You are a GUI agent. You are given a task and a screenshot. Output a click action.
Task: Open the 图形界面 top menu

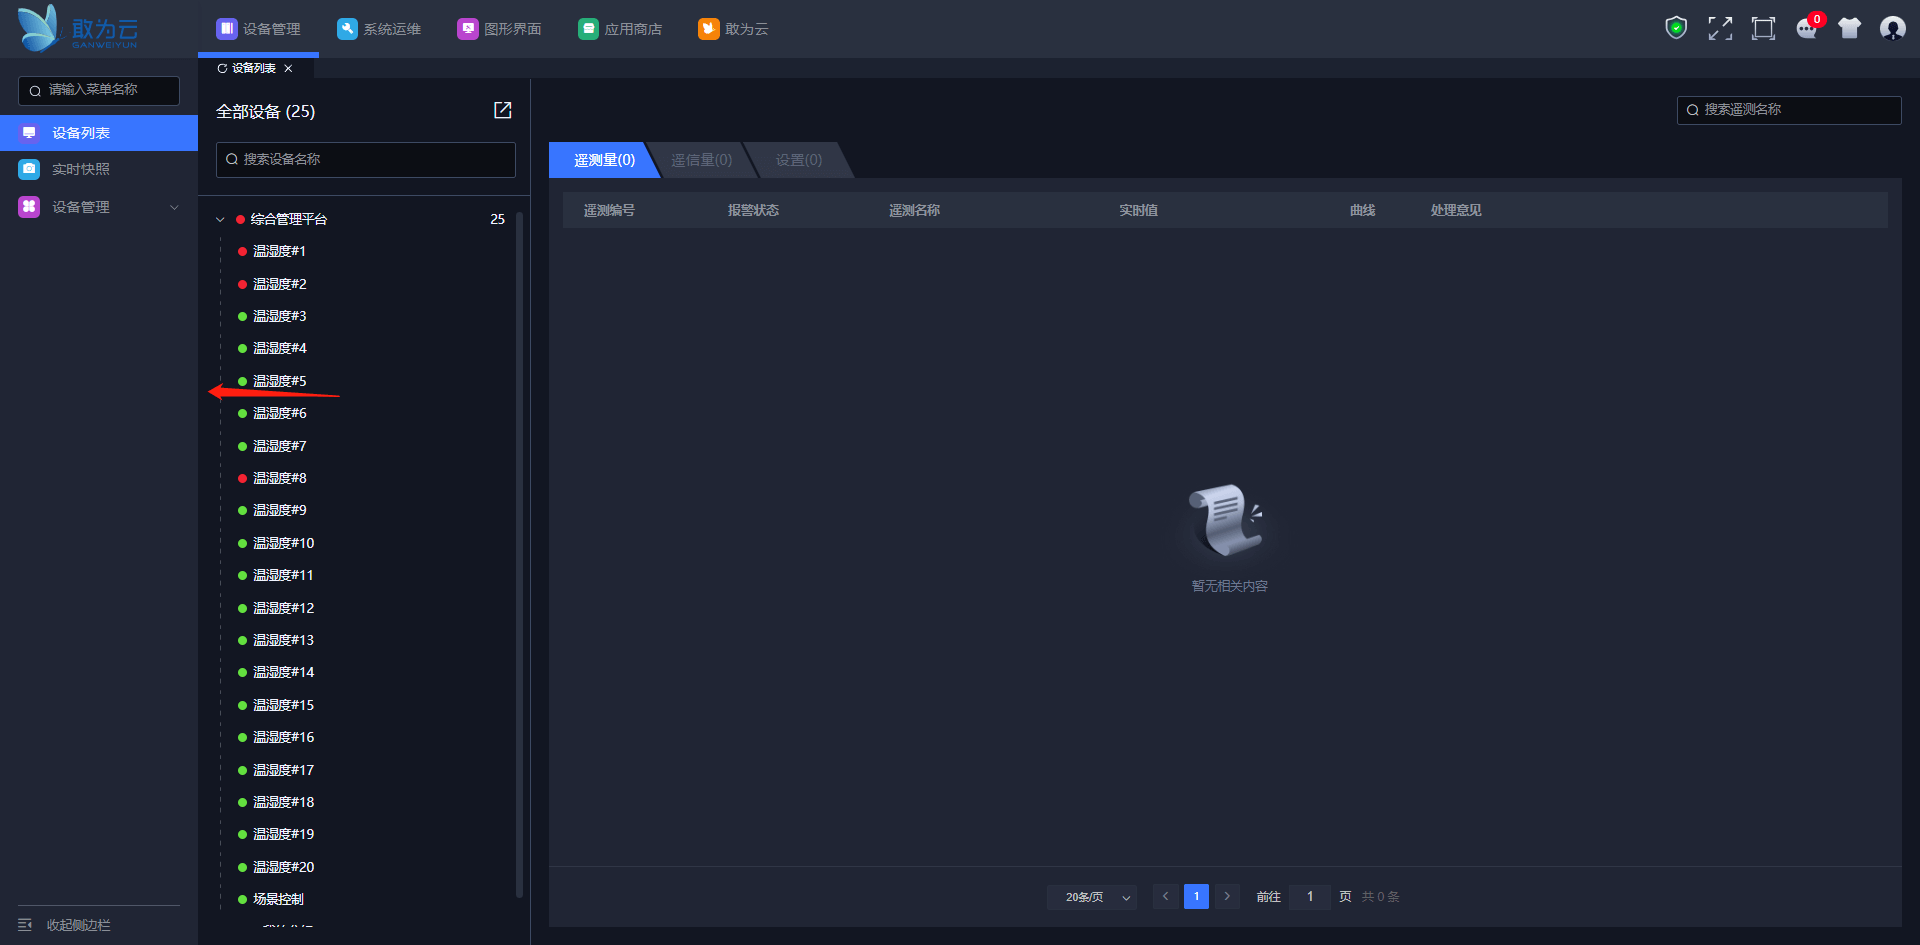pyautogui.click(x=499, y=29)
